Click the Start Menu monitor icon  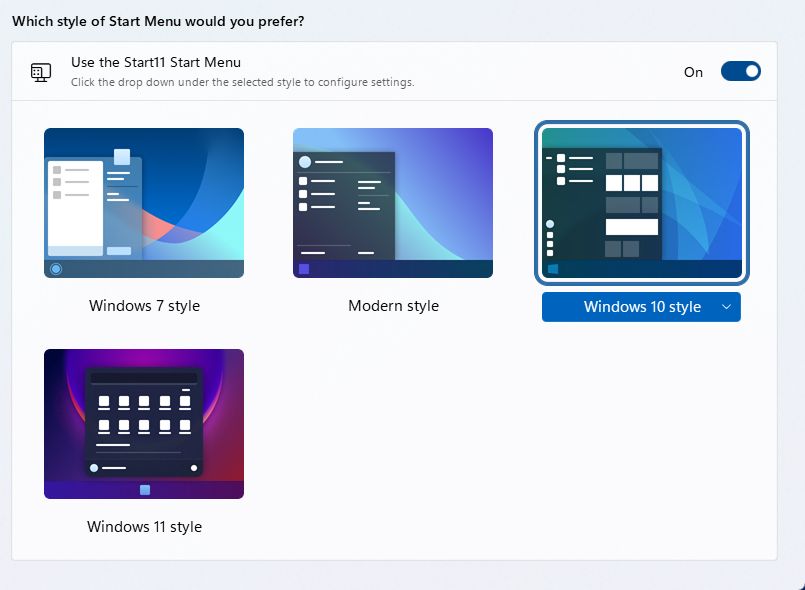point(41,72)
